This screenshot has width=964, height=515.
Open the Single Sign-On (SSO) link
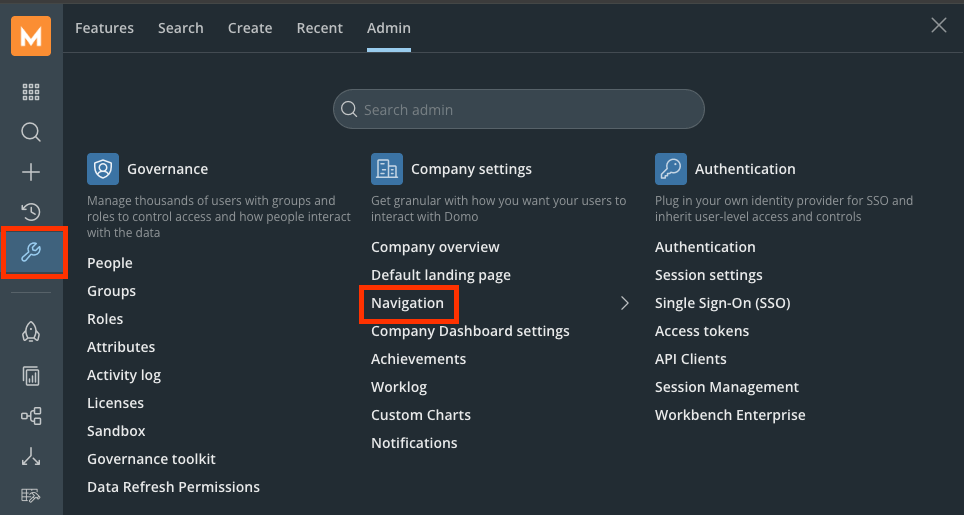pyautogui.click(x=722, y=303)
